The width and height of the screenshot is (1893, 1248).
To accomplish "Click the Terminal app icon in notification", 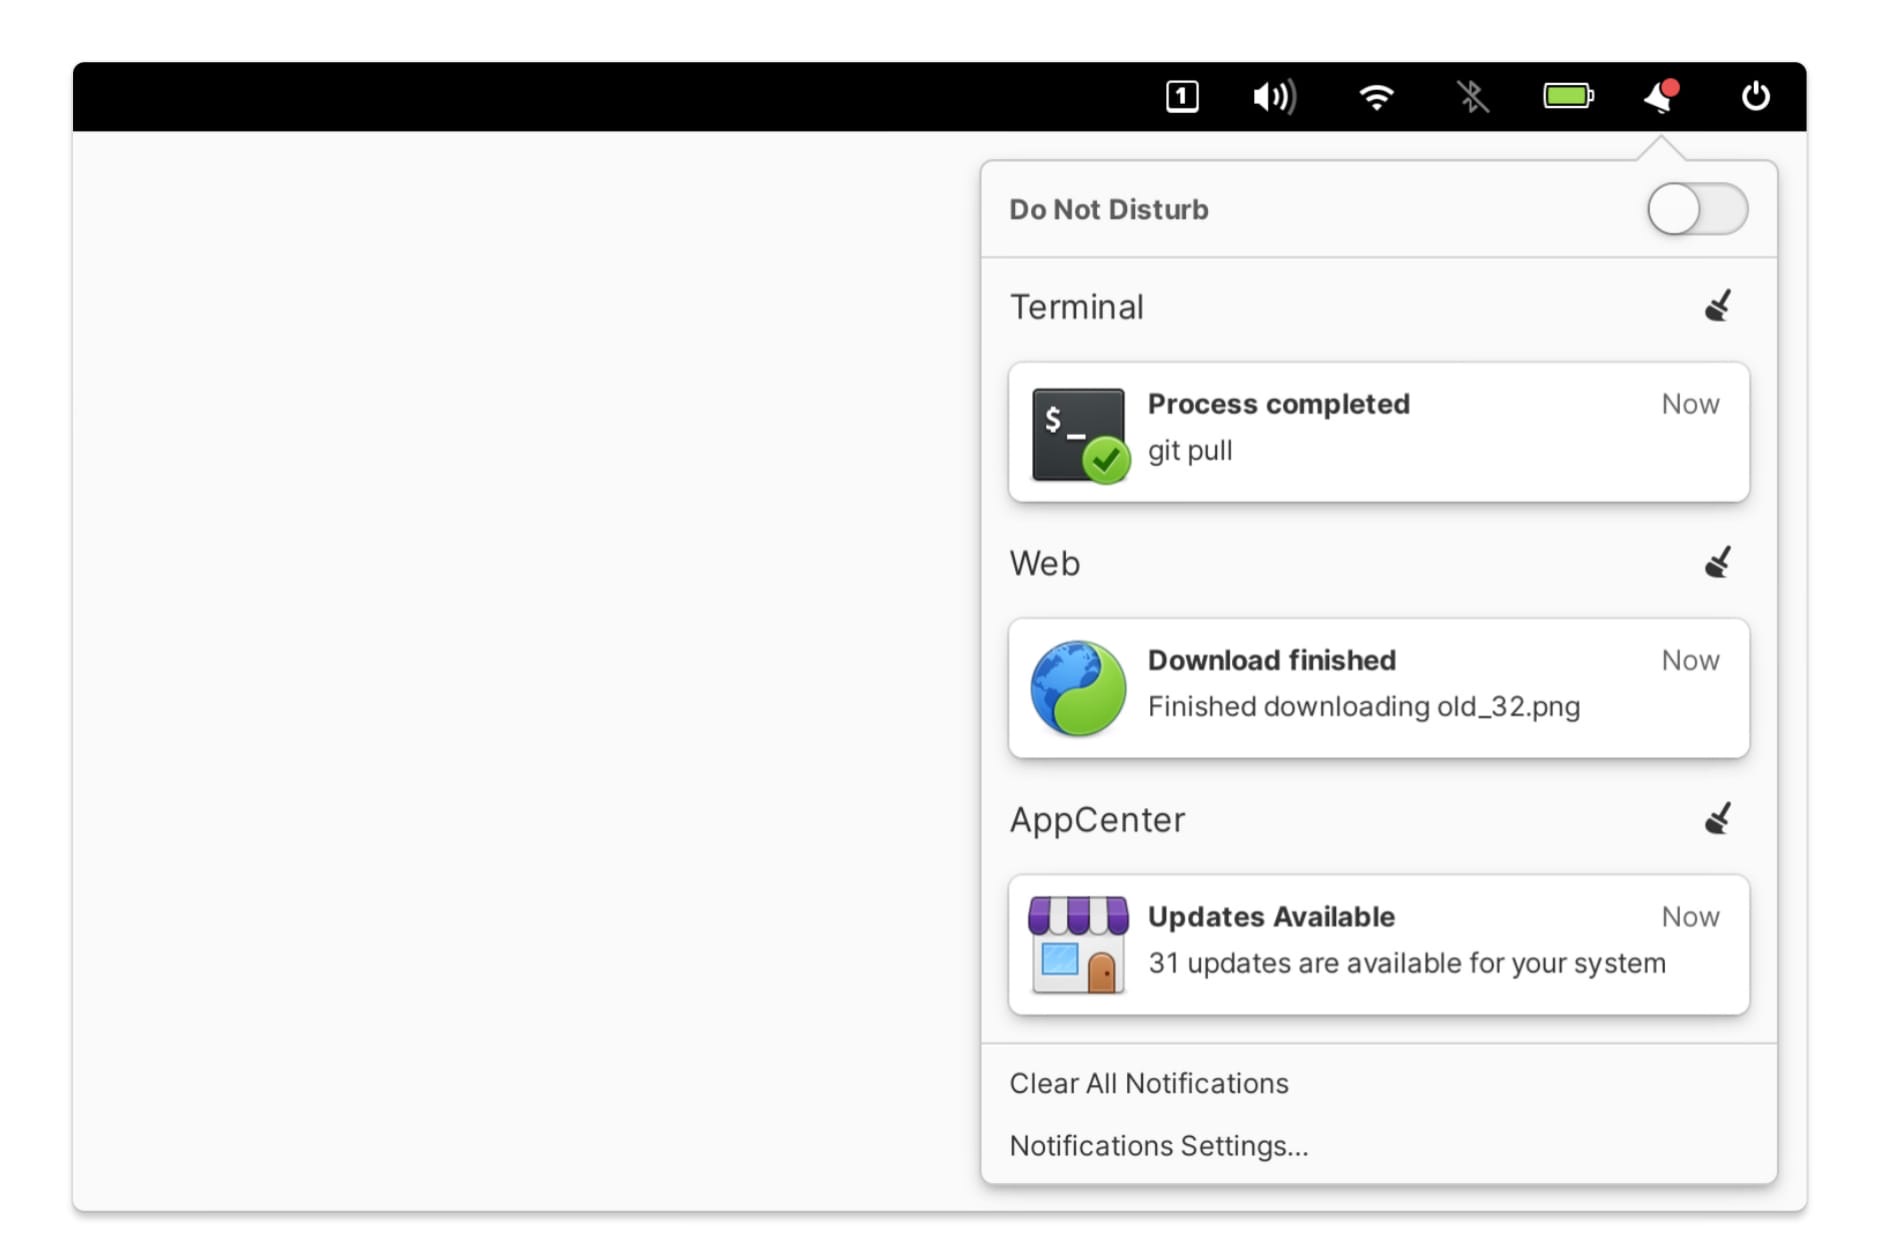I will click(1078, 434).
